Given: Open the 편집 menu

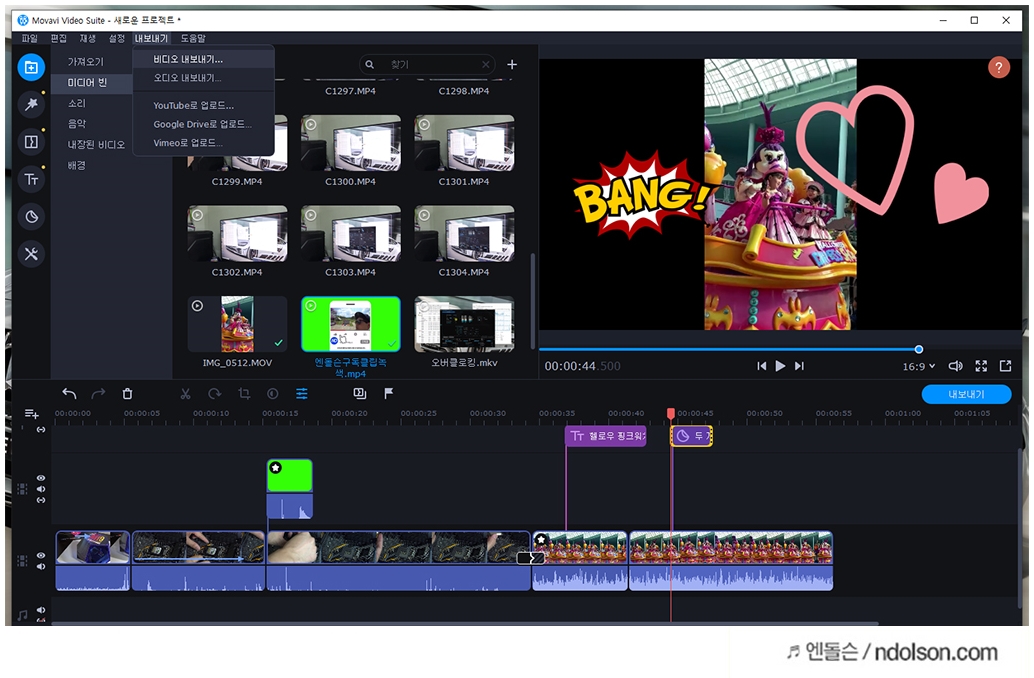Looking at the screenshot, I should point(59,38).
